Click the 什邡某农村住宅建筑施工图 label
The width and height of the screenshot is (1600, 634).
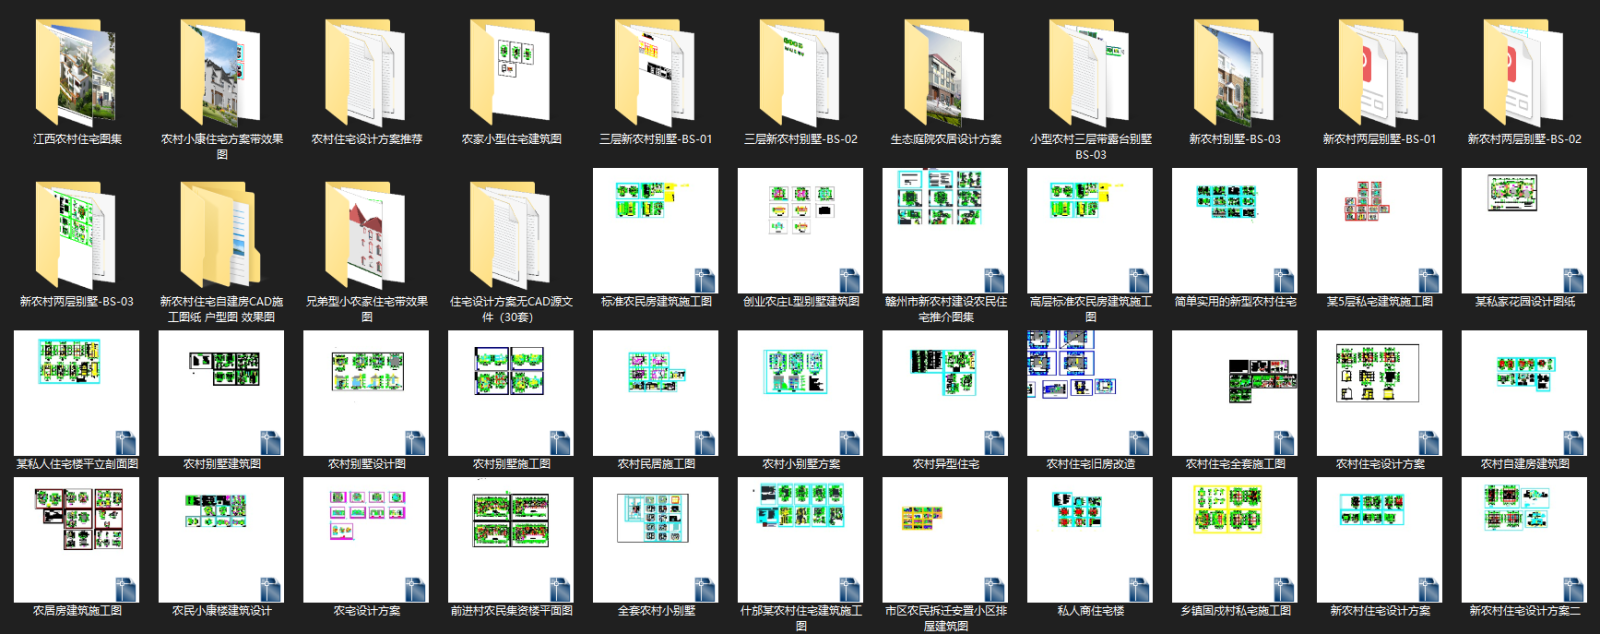tap(801, 618)
